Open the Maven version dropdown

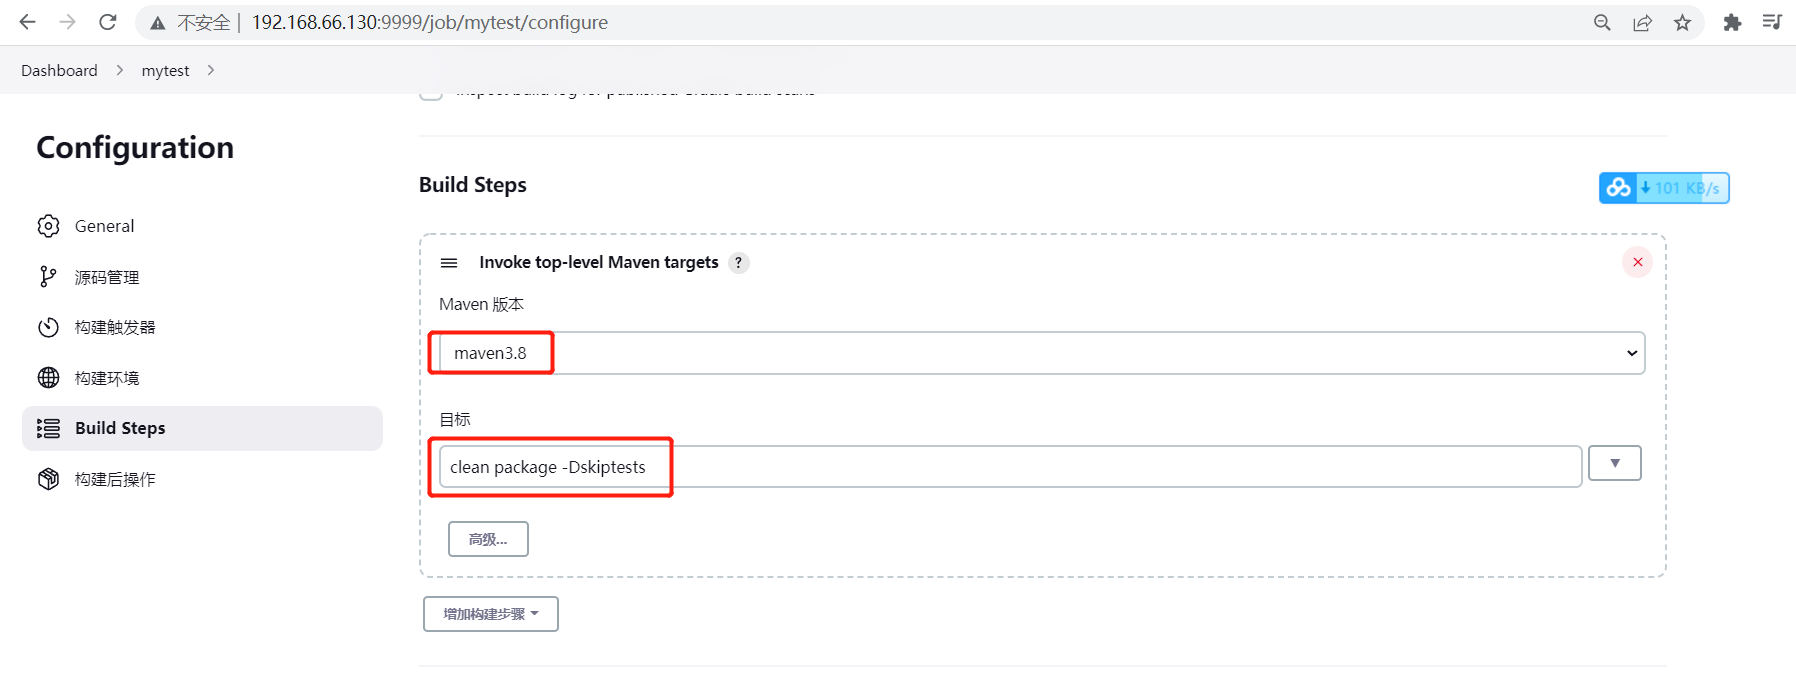(x=1040, y=353)
